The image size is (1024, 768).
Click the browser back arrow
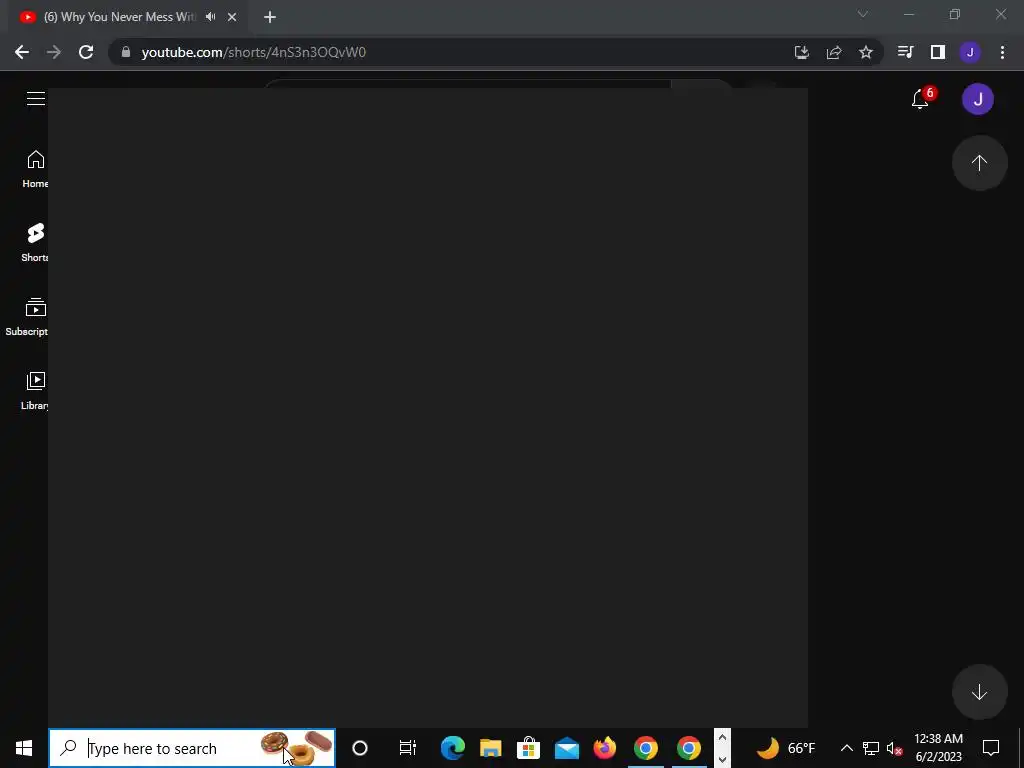[22, 52]
